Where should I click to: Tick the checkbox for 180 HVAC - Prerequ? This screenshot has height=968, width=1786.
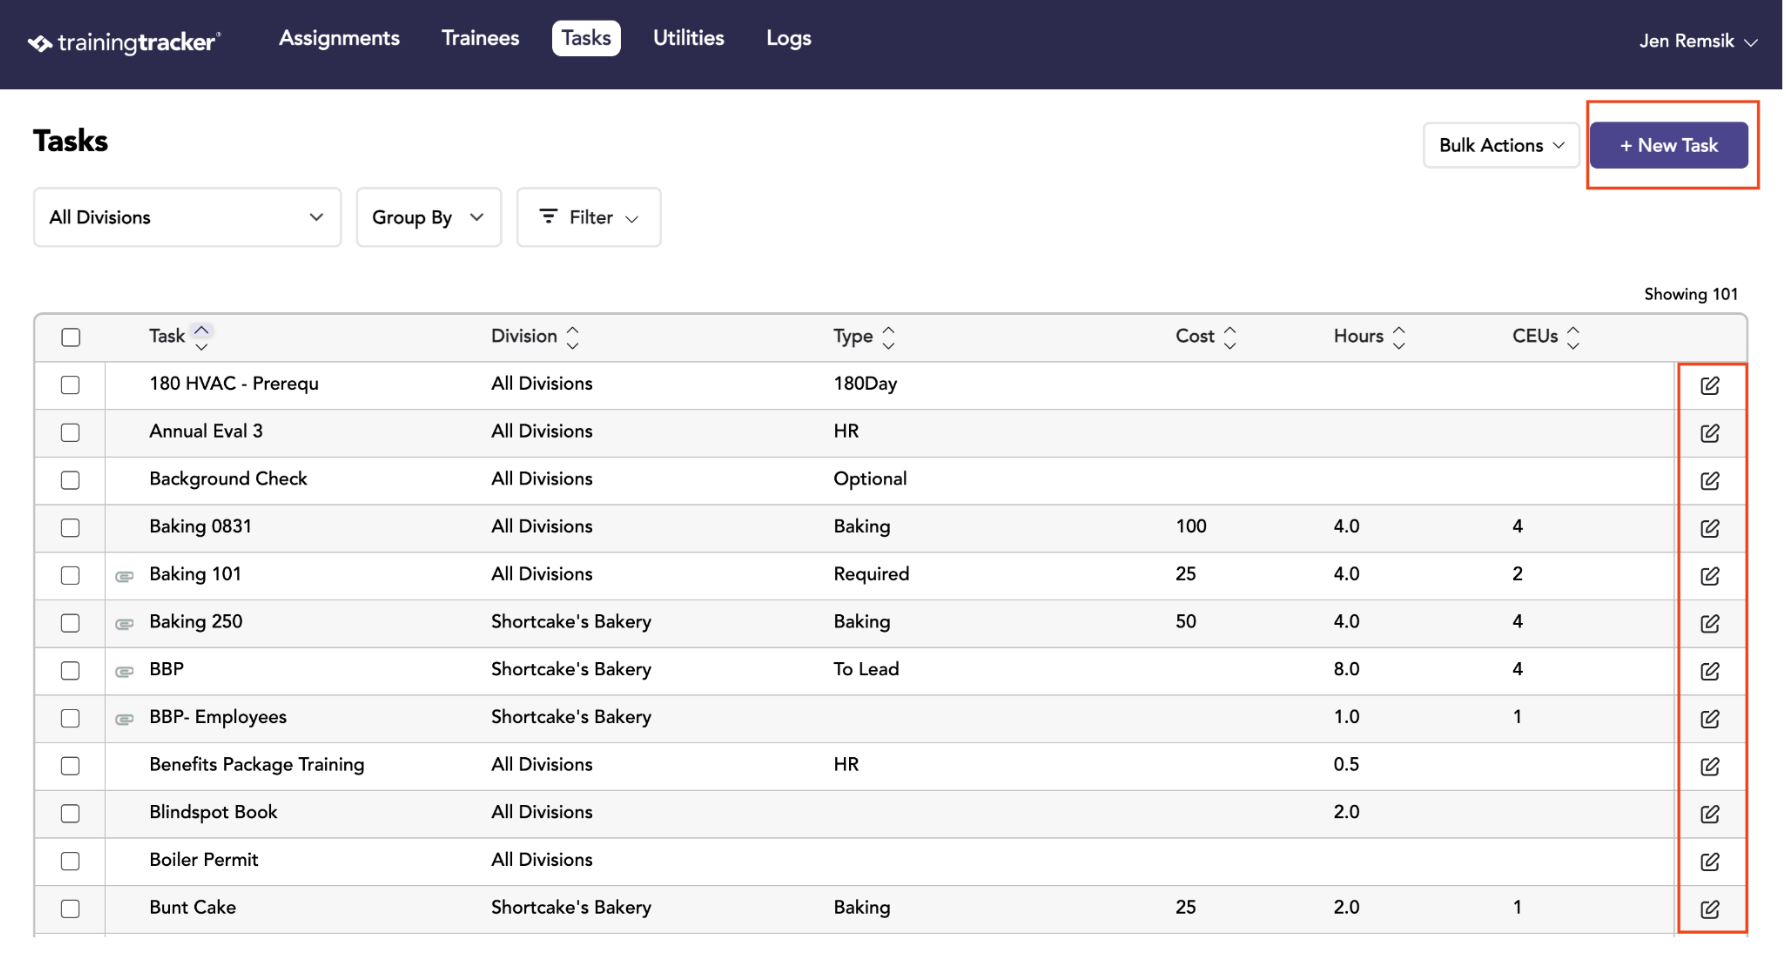[x=70, y=385]
